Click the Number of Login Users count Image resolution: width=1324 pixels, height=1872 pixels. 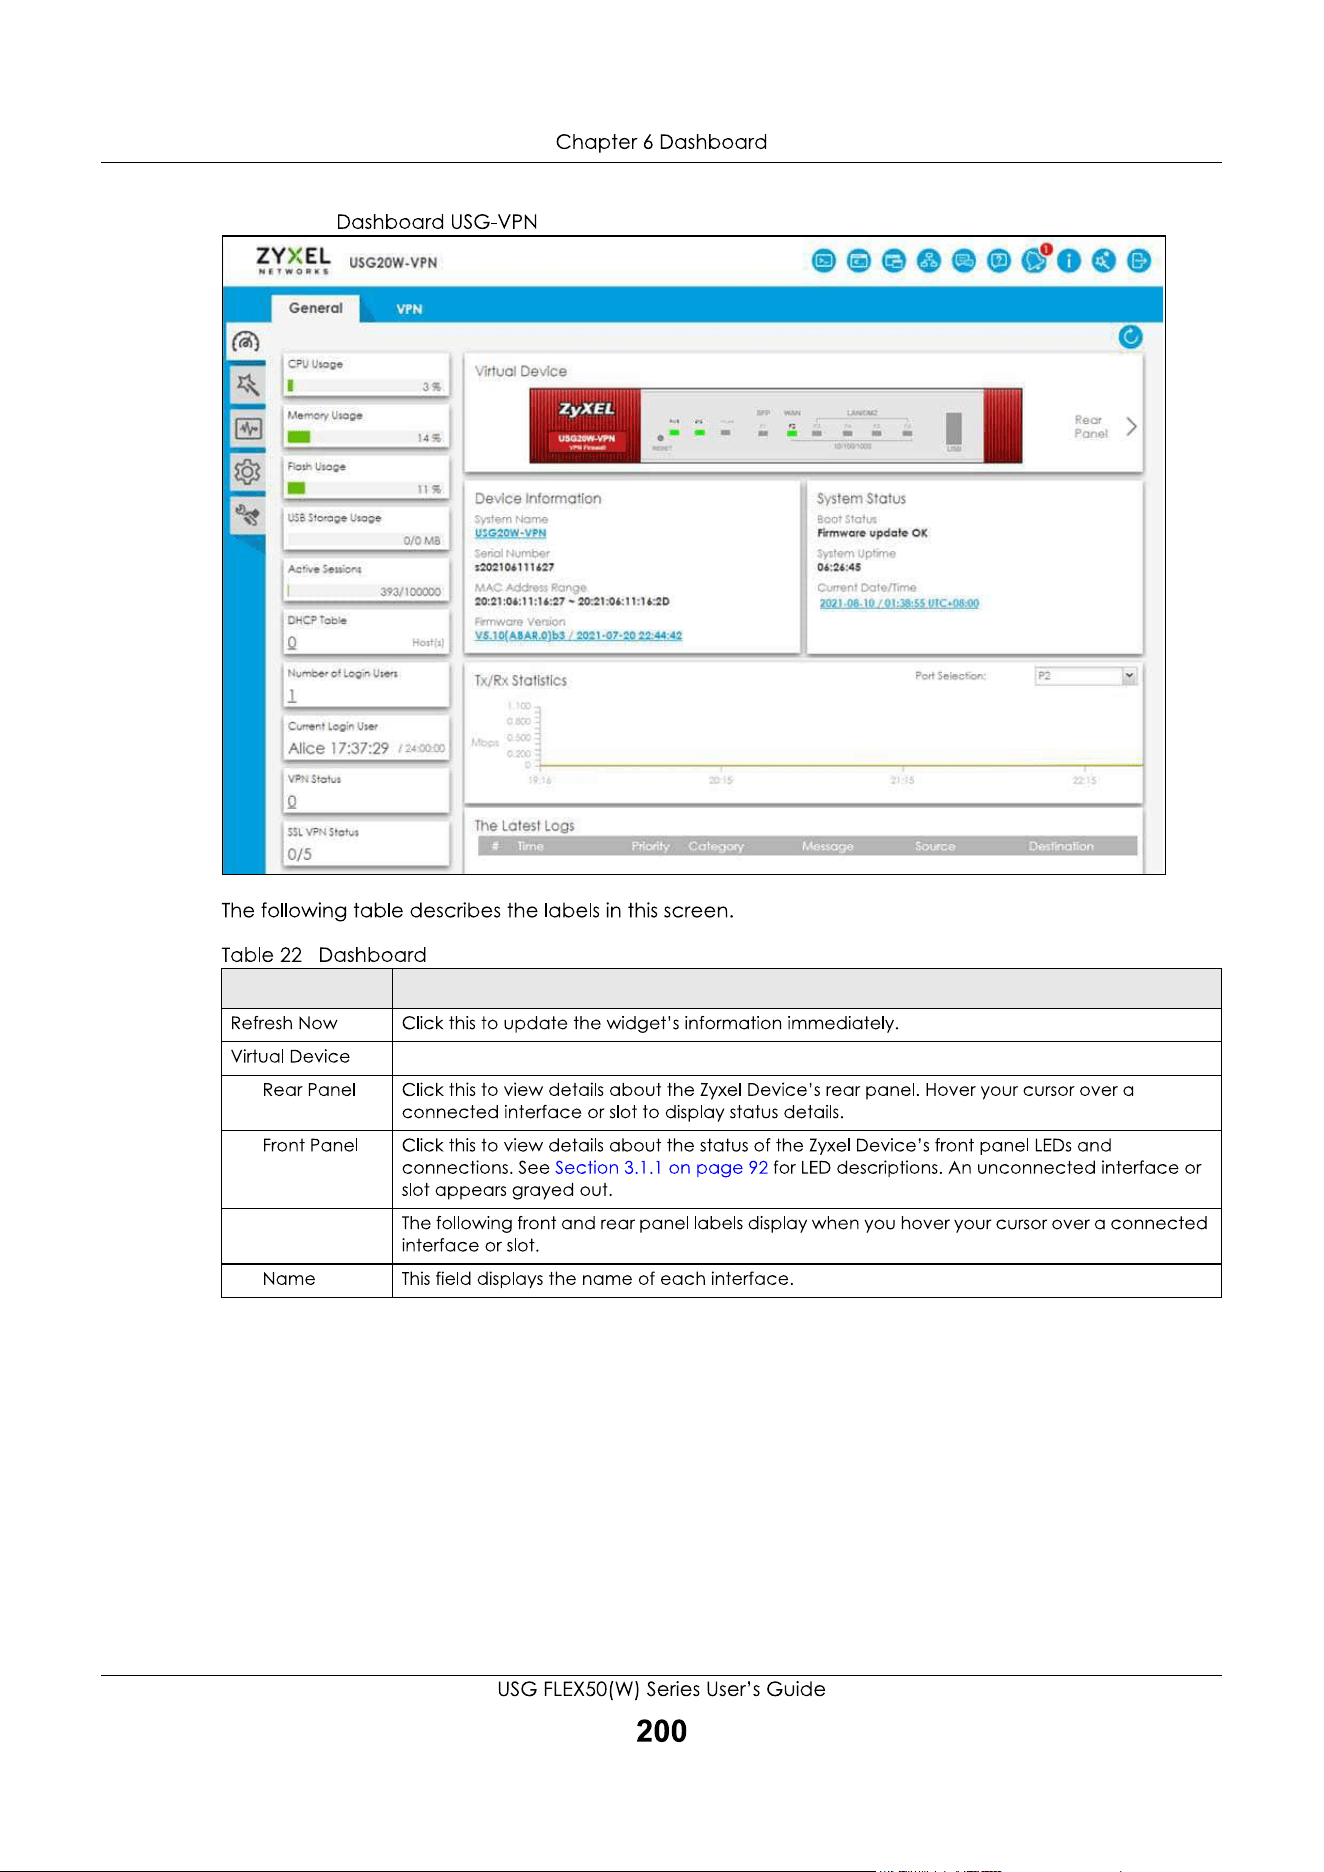pos(292,696)
